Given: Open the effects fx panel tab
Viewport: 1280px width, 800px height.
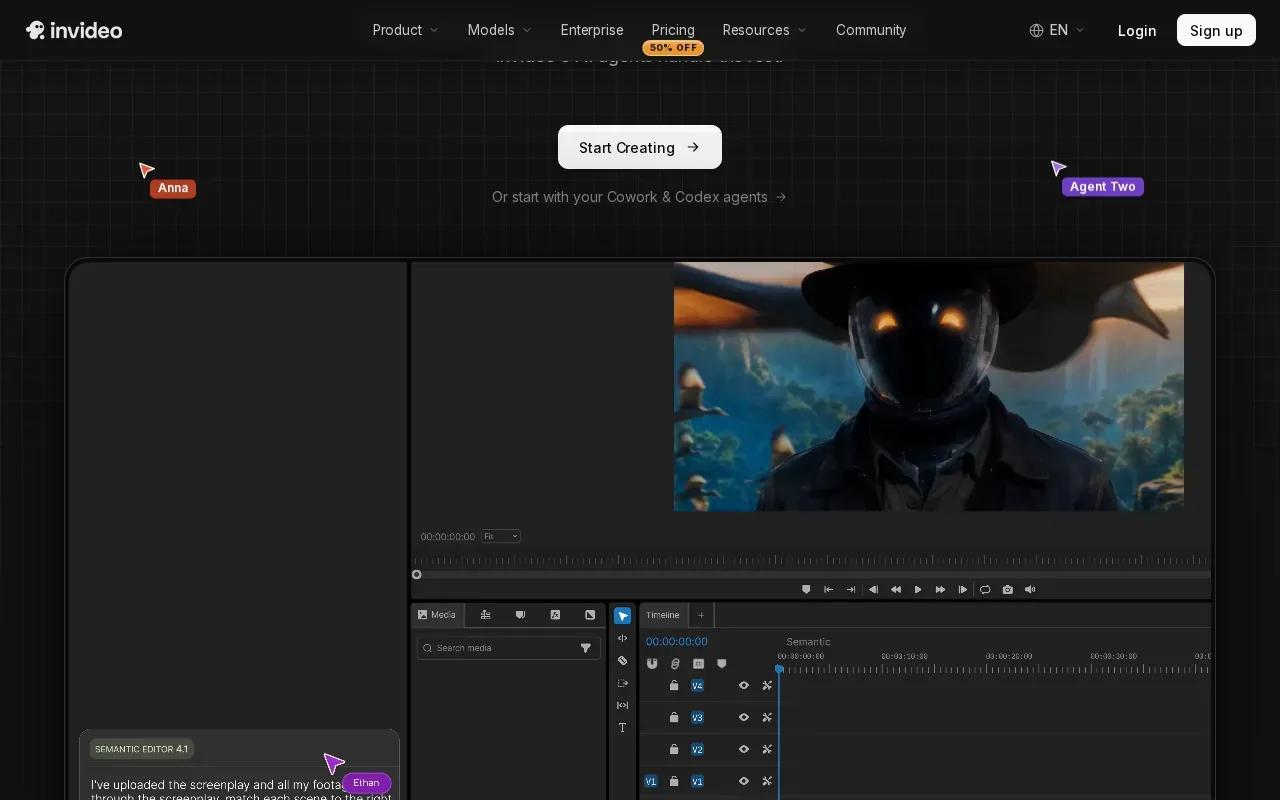Looking at the screenshot, I should [x=555, y=615].
